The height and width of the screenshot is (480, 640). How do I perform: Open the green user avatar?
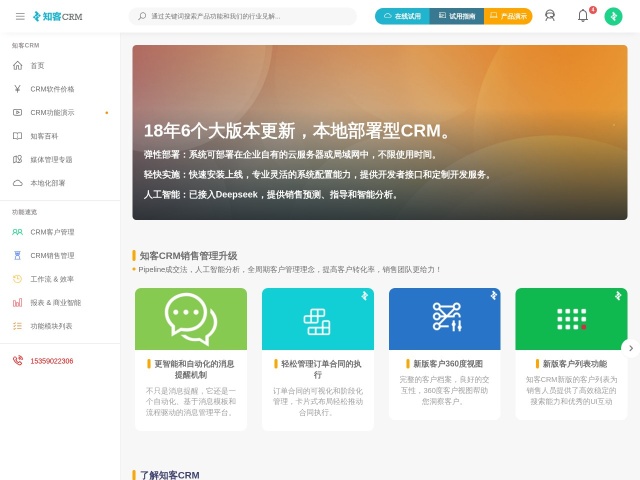613,16
